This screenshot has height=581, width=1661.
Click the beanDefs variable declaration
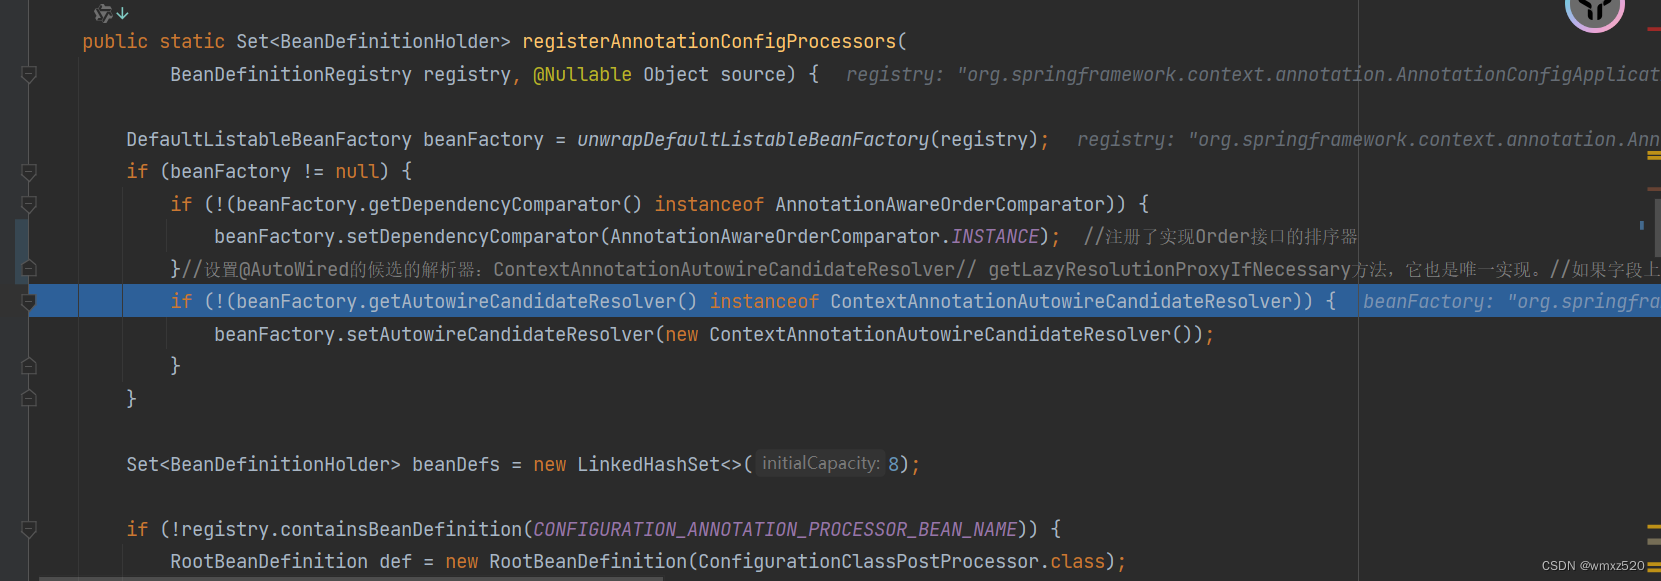click(456, 464)
